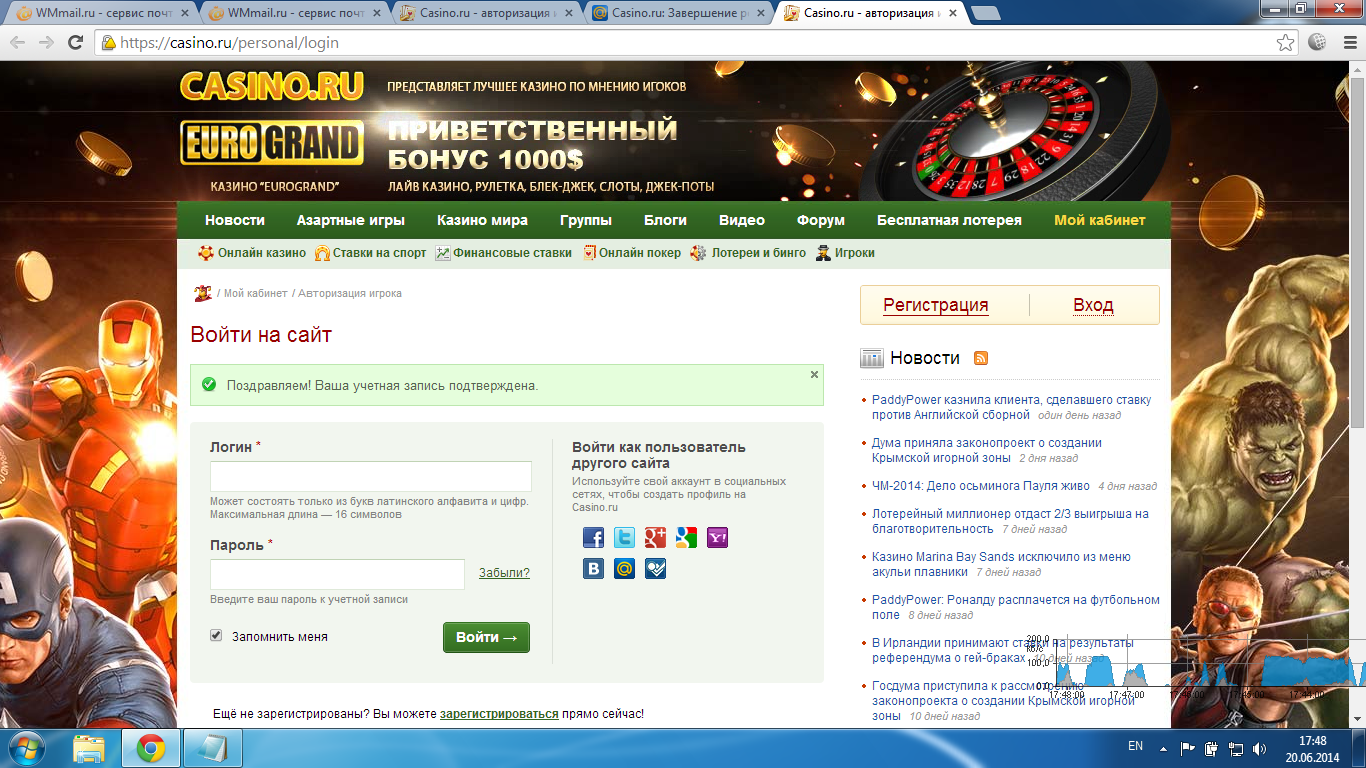The image size is (1366, 768).
Task: Go to 'Онлайн казино' section
Action: (x=252, y=253)
